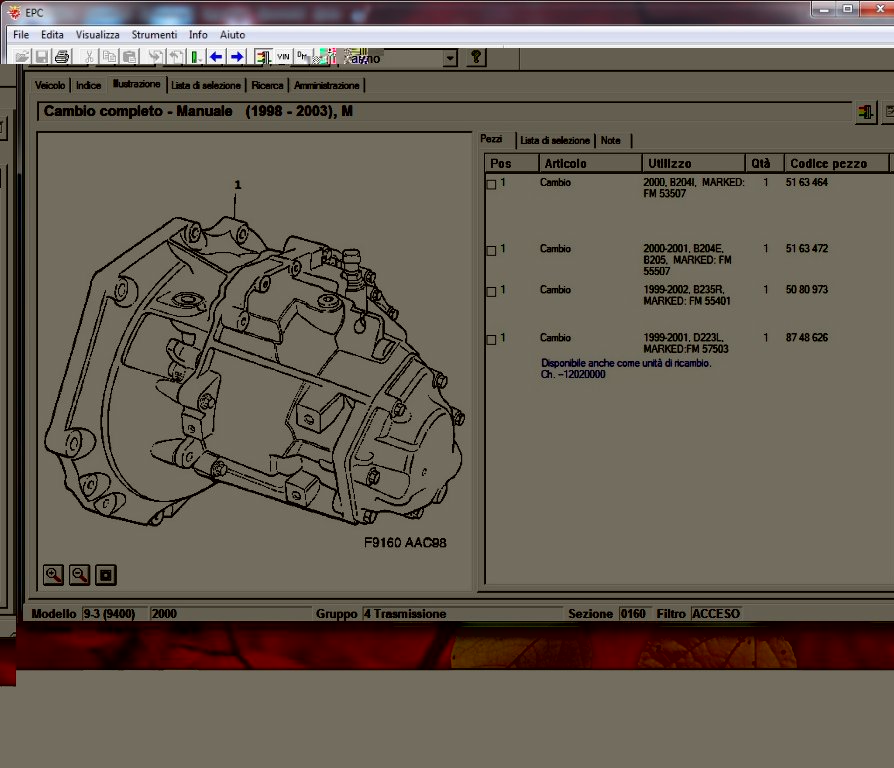Click the colored list icon beside the title bar
The image size is (894, 768).
[865, 112]
